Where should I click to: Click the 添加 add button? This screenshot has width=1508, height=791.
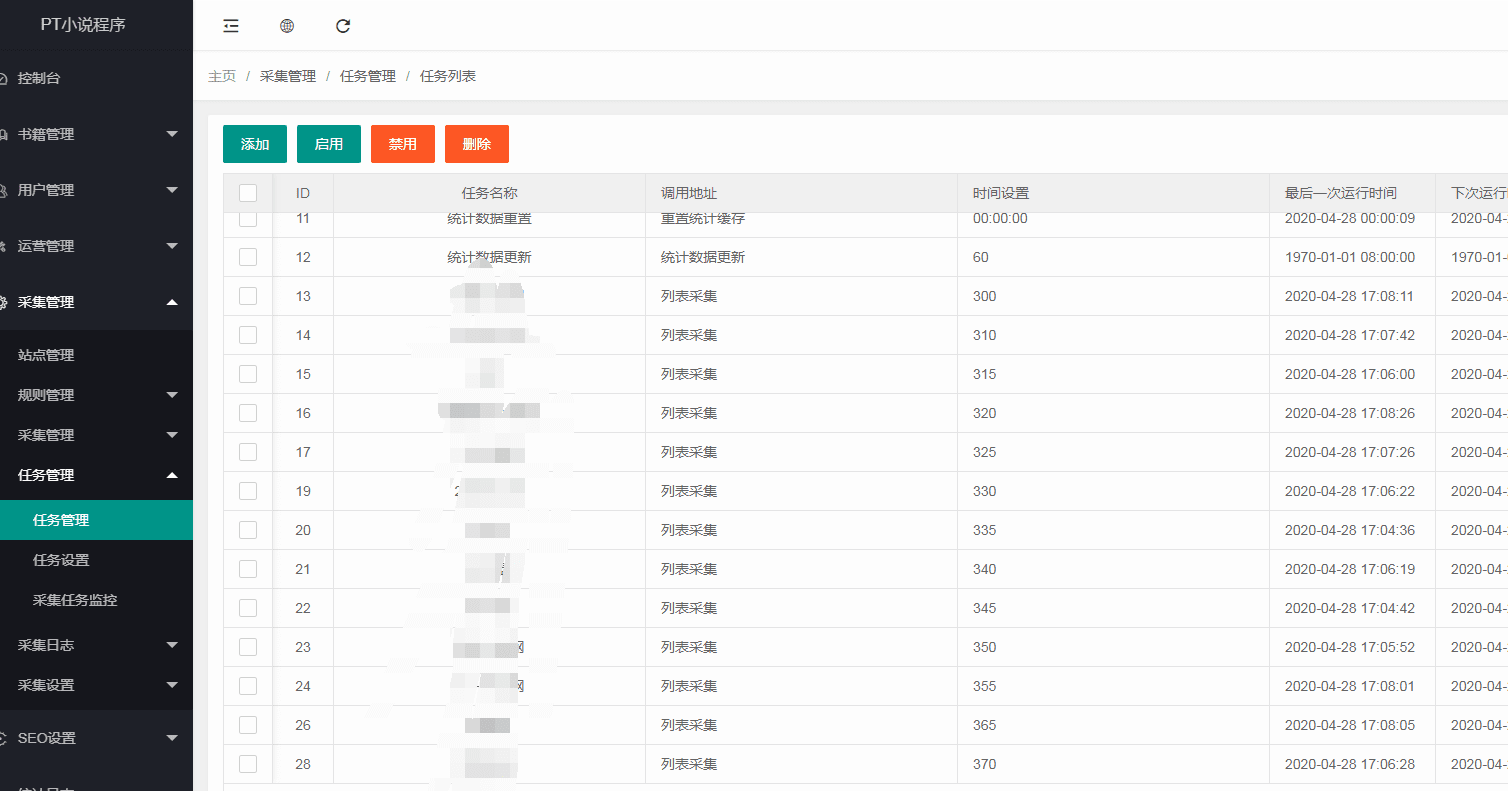[x=254, y=144]
